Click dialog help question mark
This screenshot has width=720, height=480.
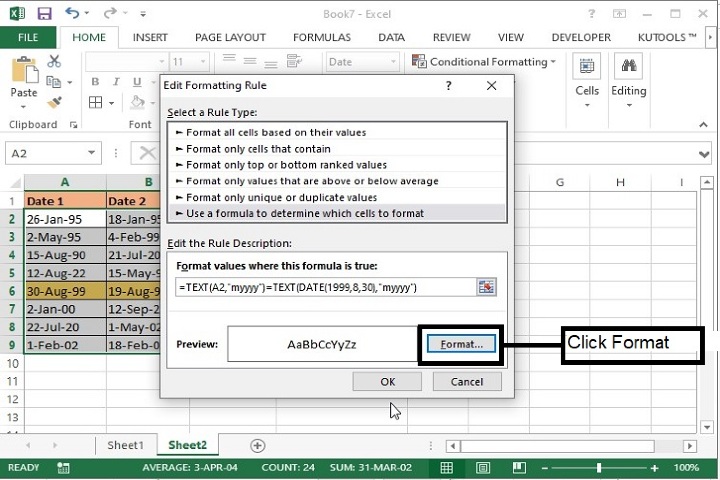coord(449,85)
